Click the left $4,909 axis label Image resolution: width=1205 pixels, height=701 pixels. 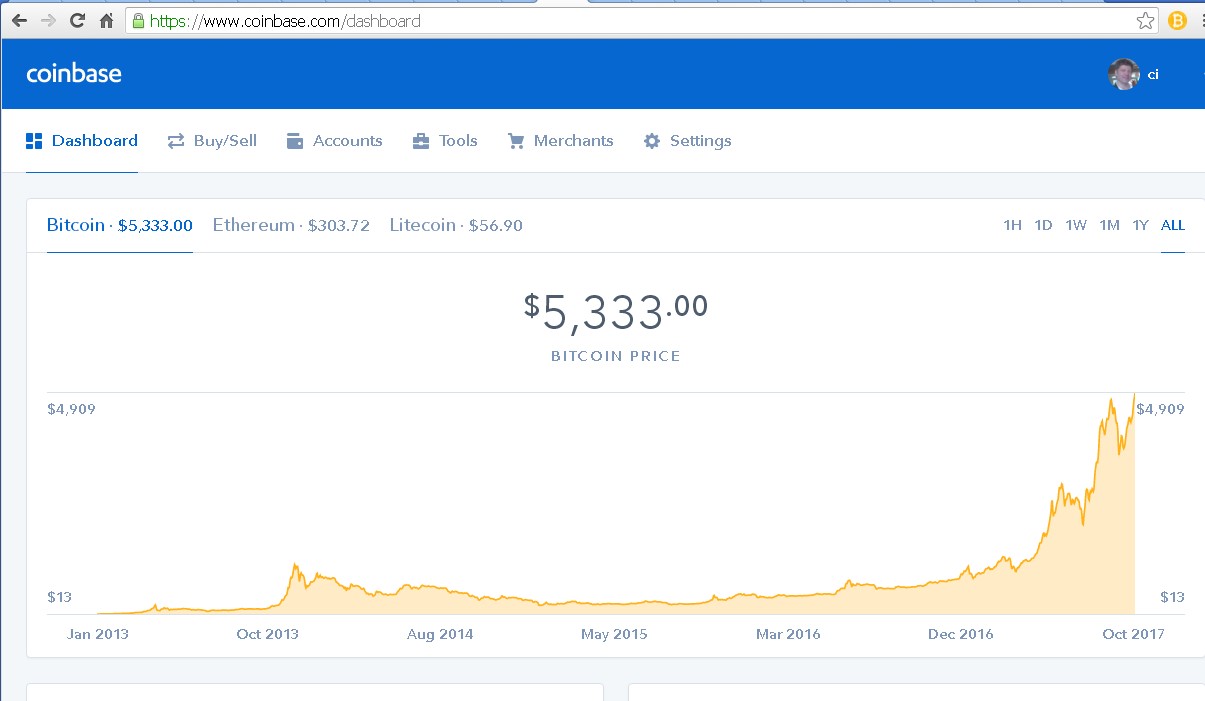point(71,409)
